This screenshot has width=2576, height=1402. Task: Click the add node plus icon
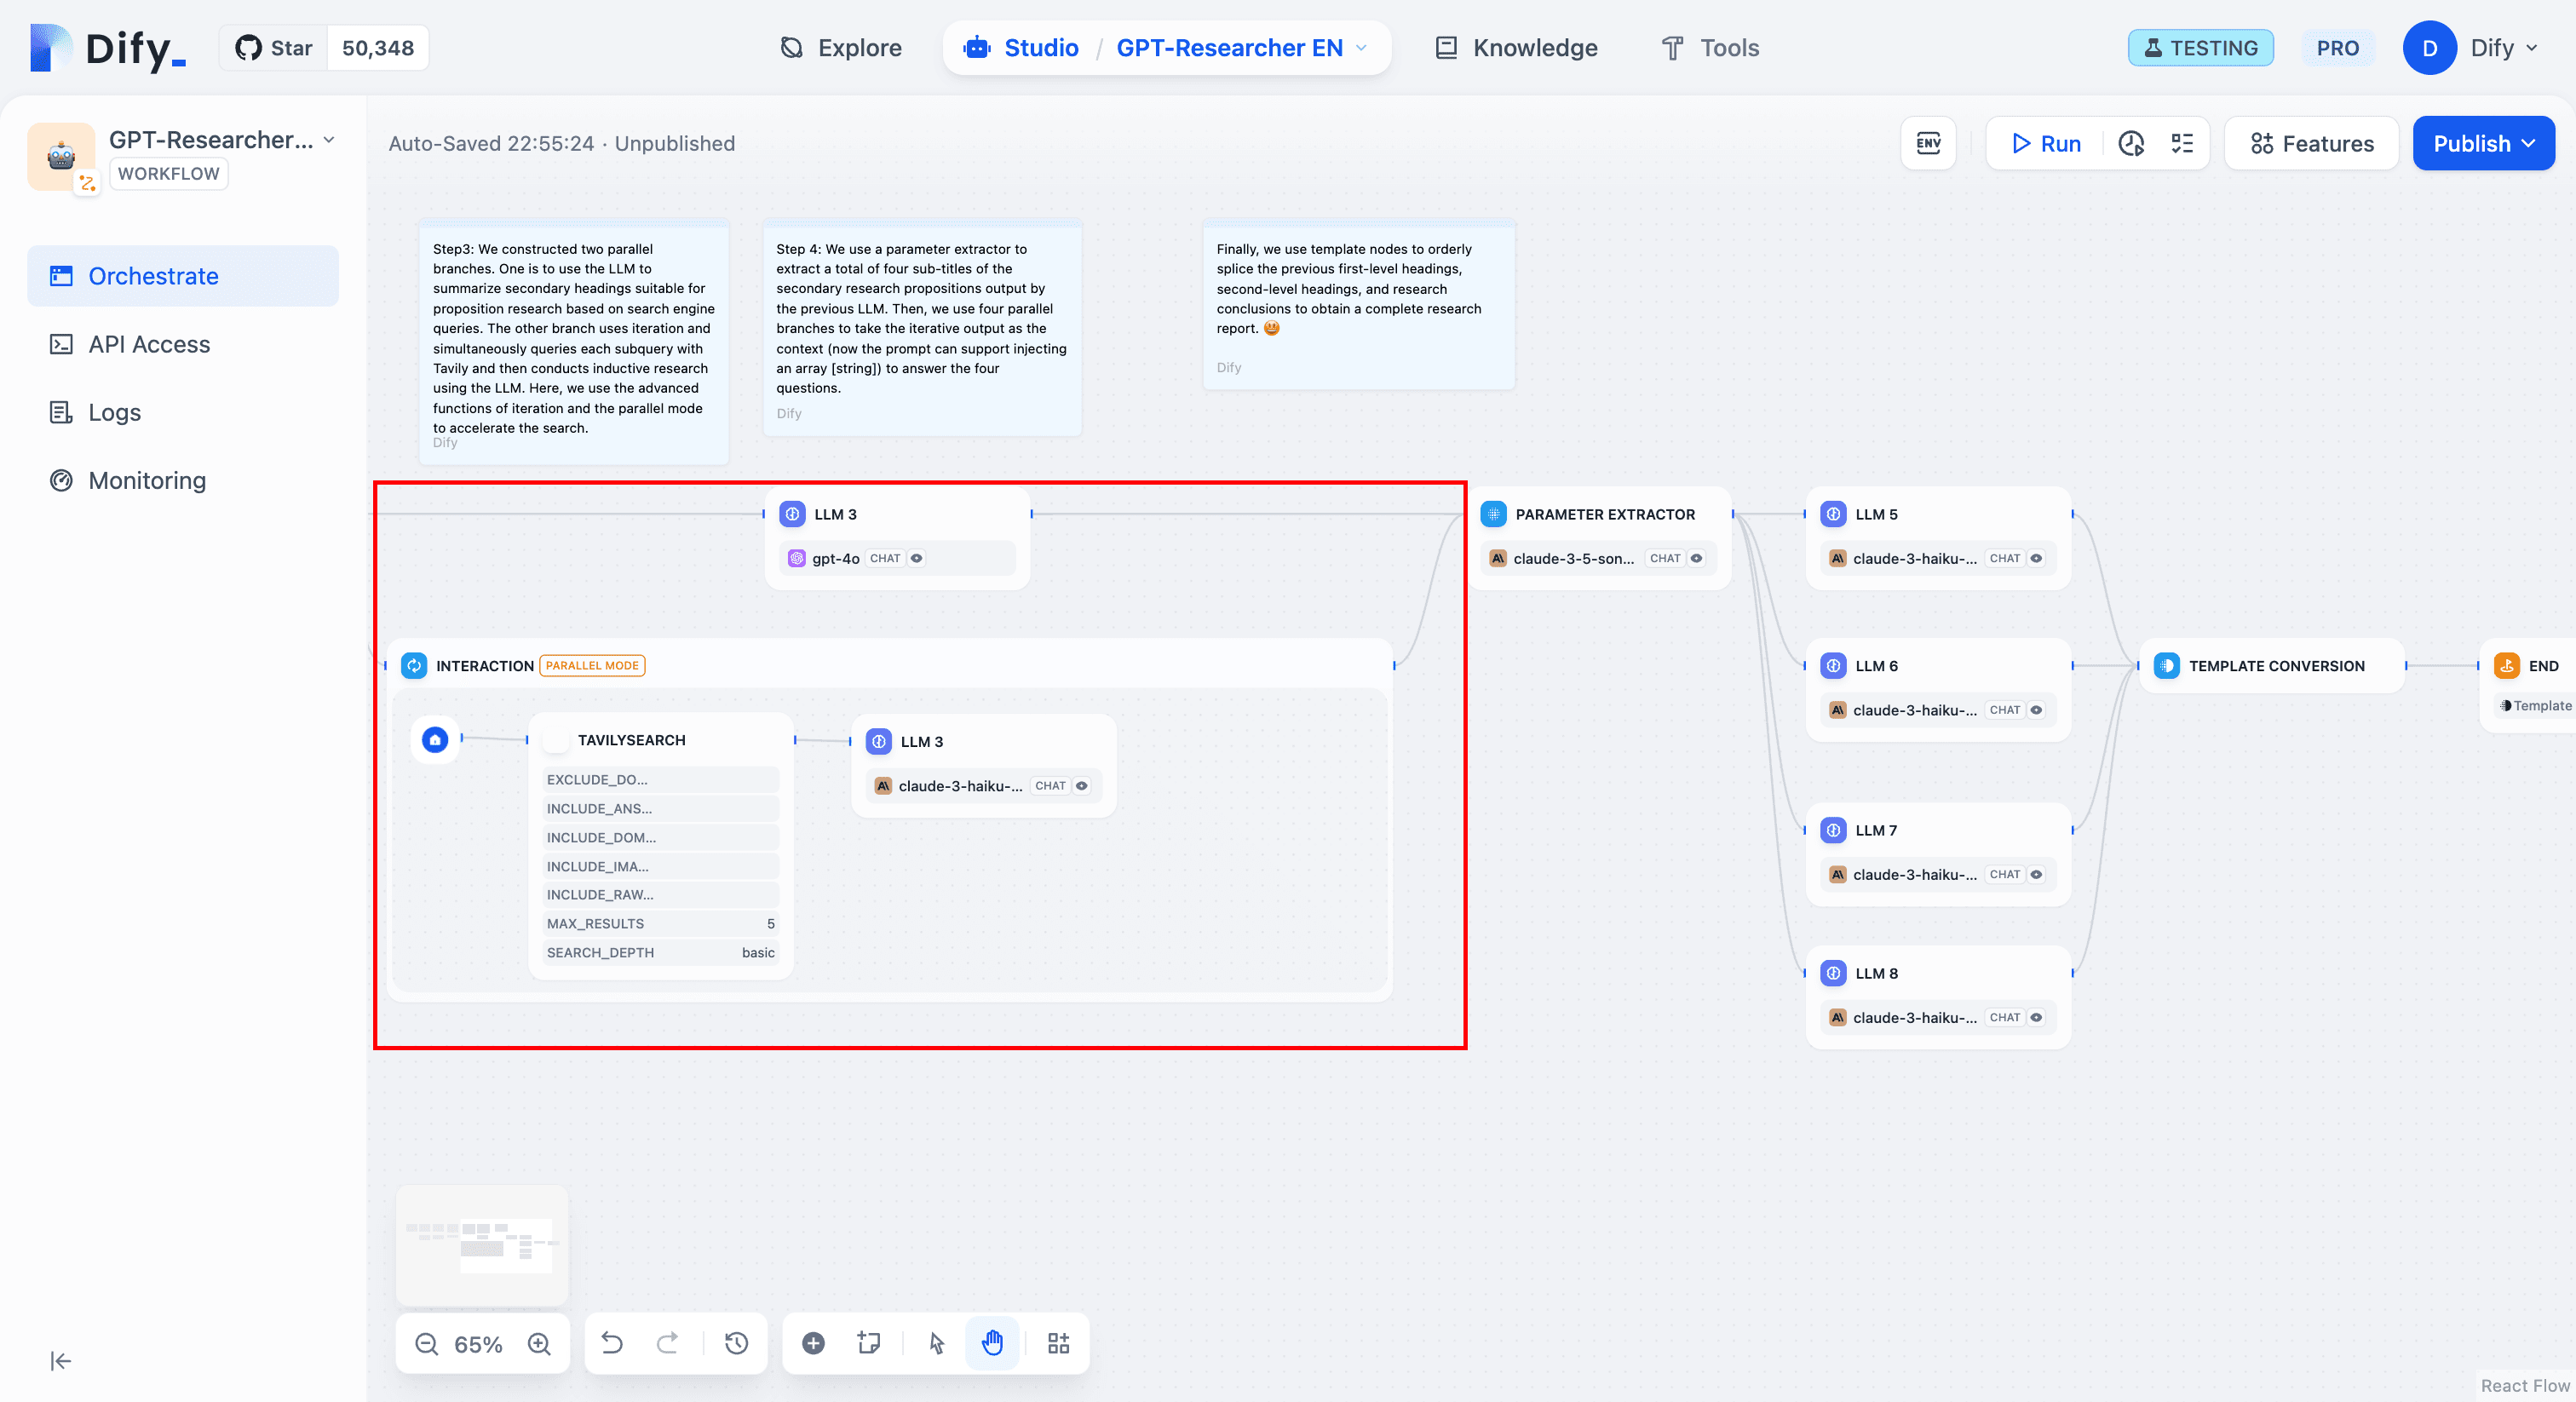pyautogui.click(x=813, y=1343)
